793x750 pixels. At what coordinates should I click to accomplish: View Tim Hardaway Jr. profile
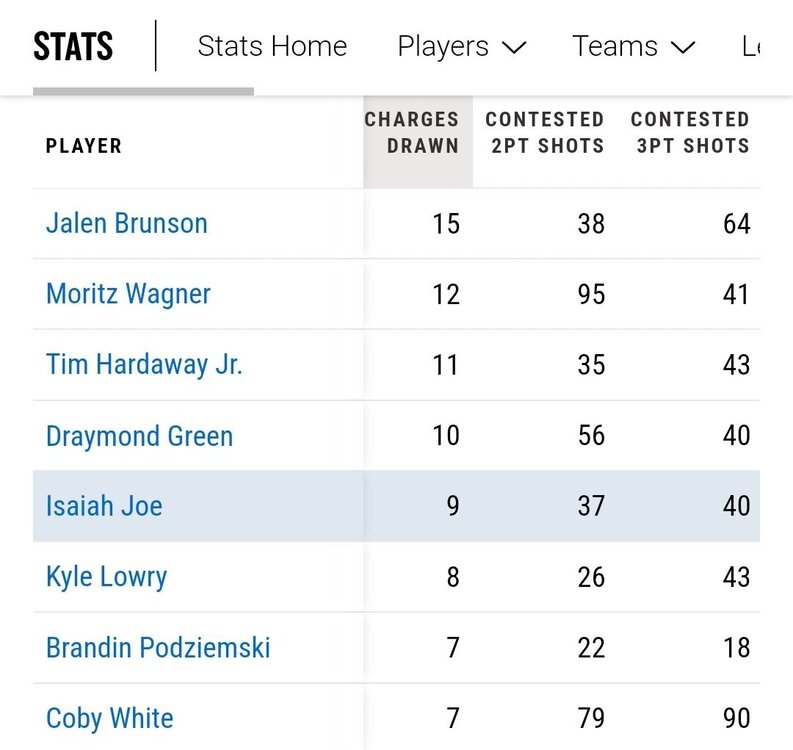pyautogui.click(x=144, y=364)
